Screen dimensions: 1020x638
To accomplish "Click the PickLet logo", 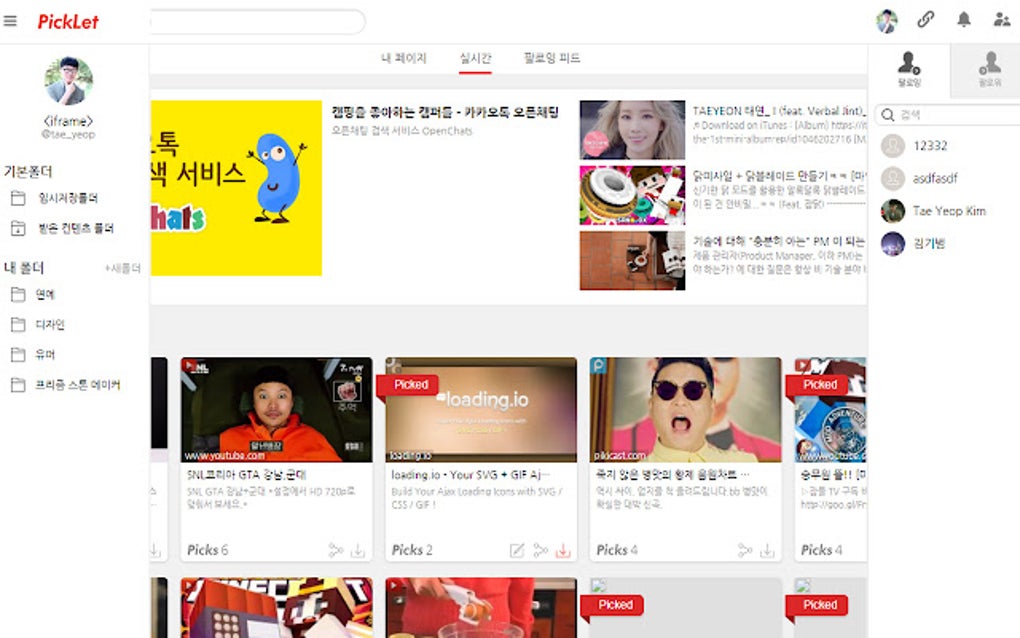I will [x=68, y=22].
